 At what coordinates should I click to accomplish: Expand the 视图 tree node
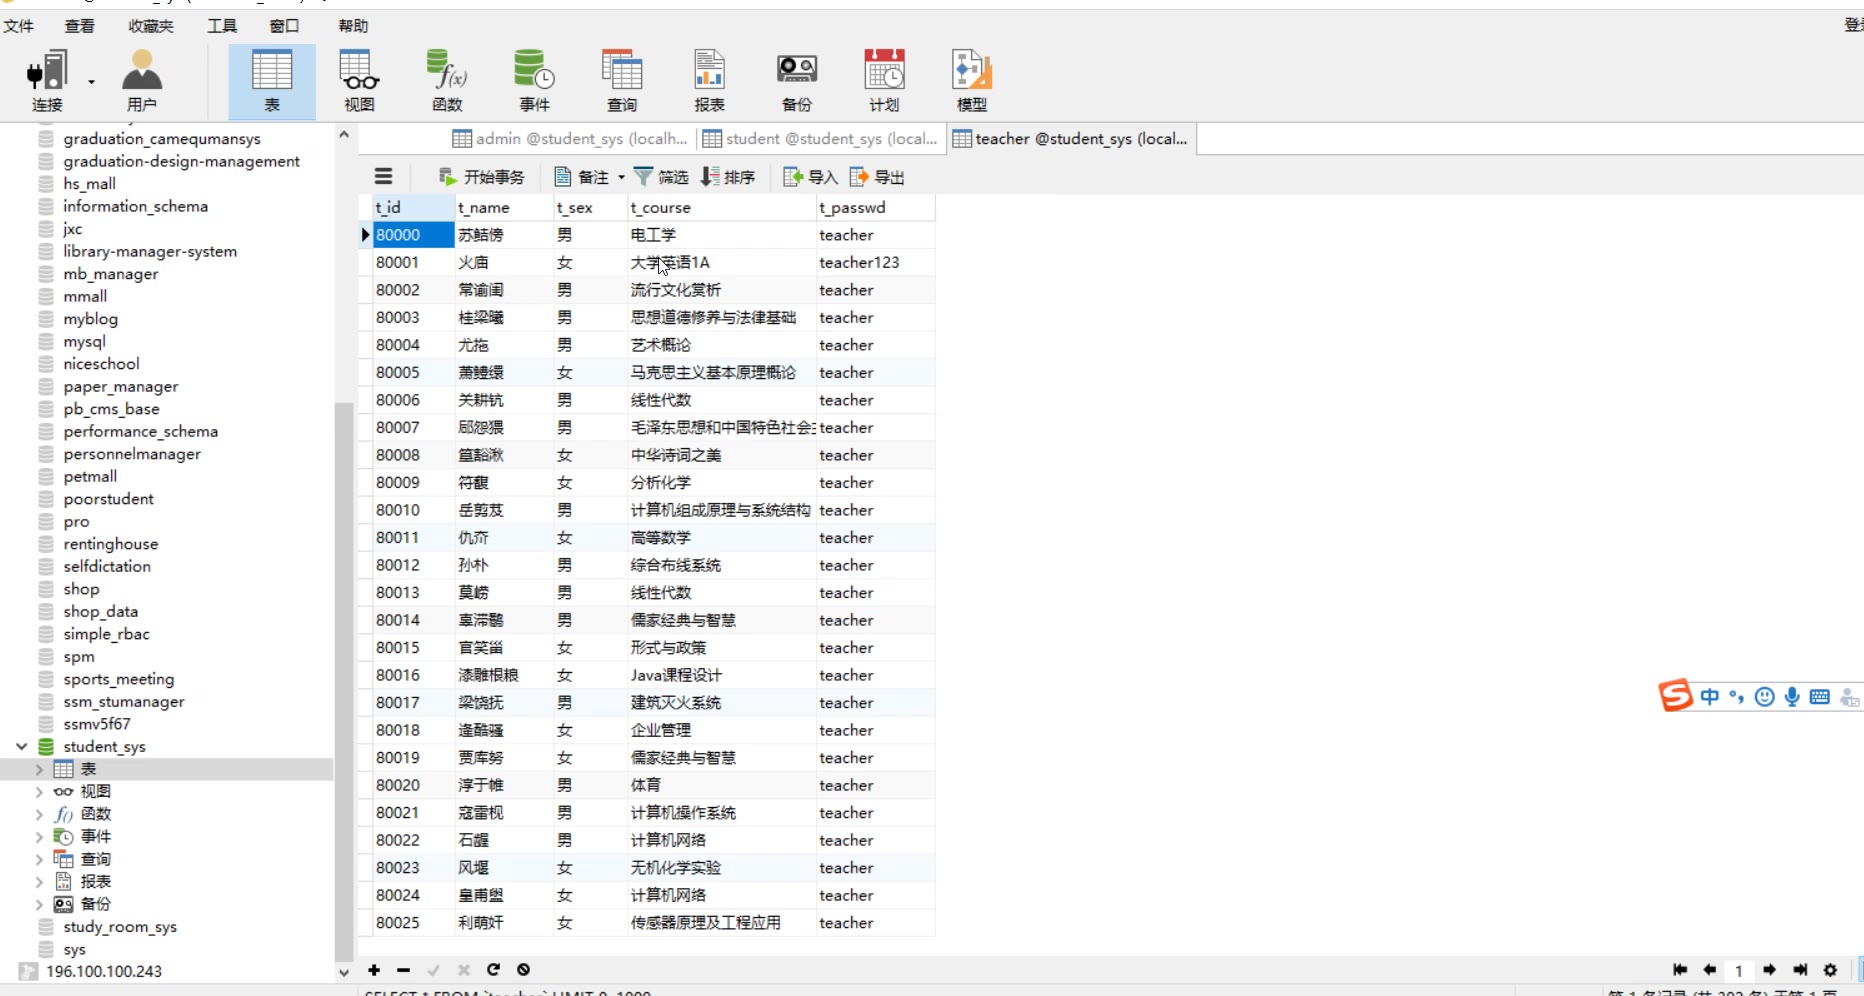[39, 792]
